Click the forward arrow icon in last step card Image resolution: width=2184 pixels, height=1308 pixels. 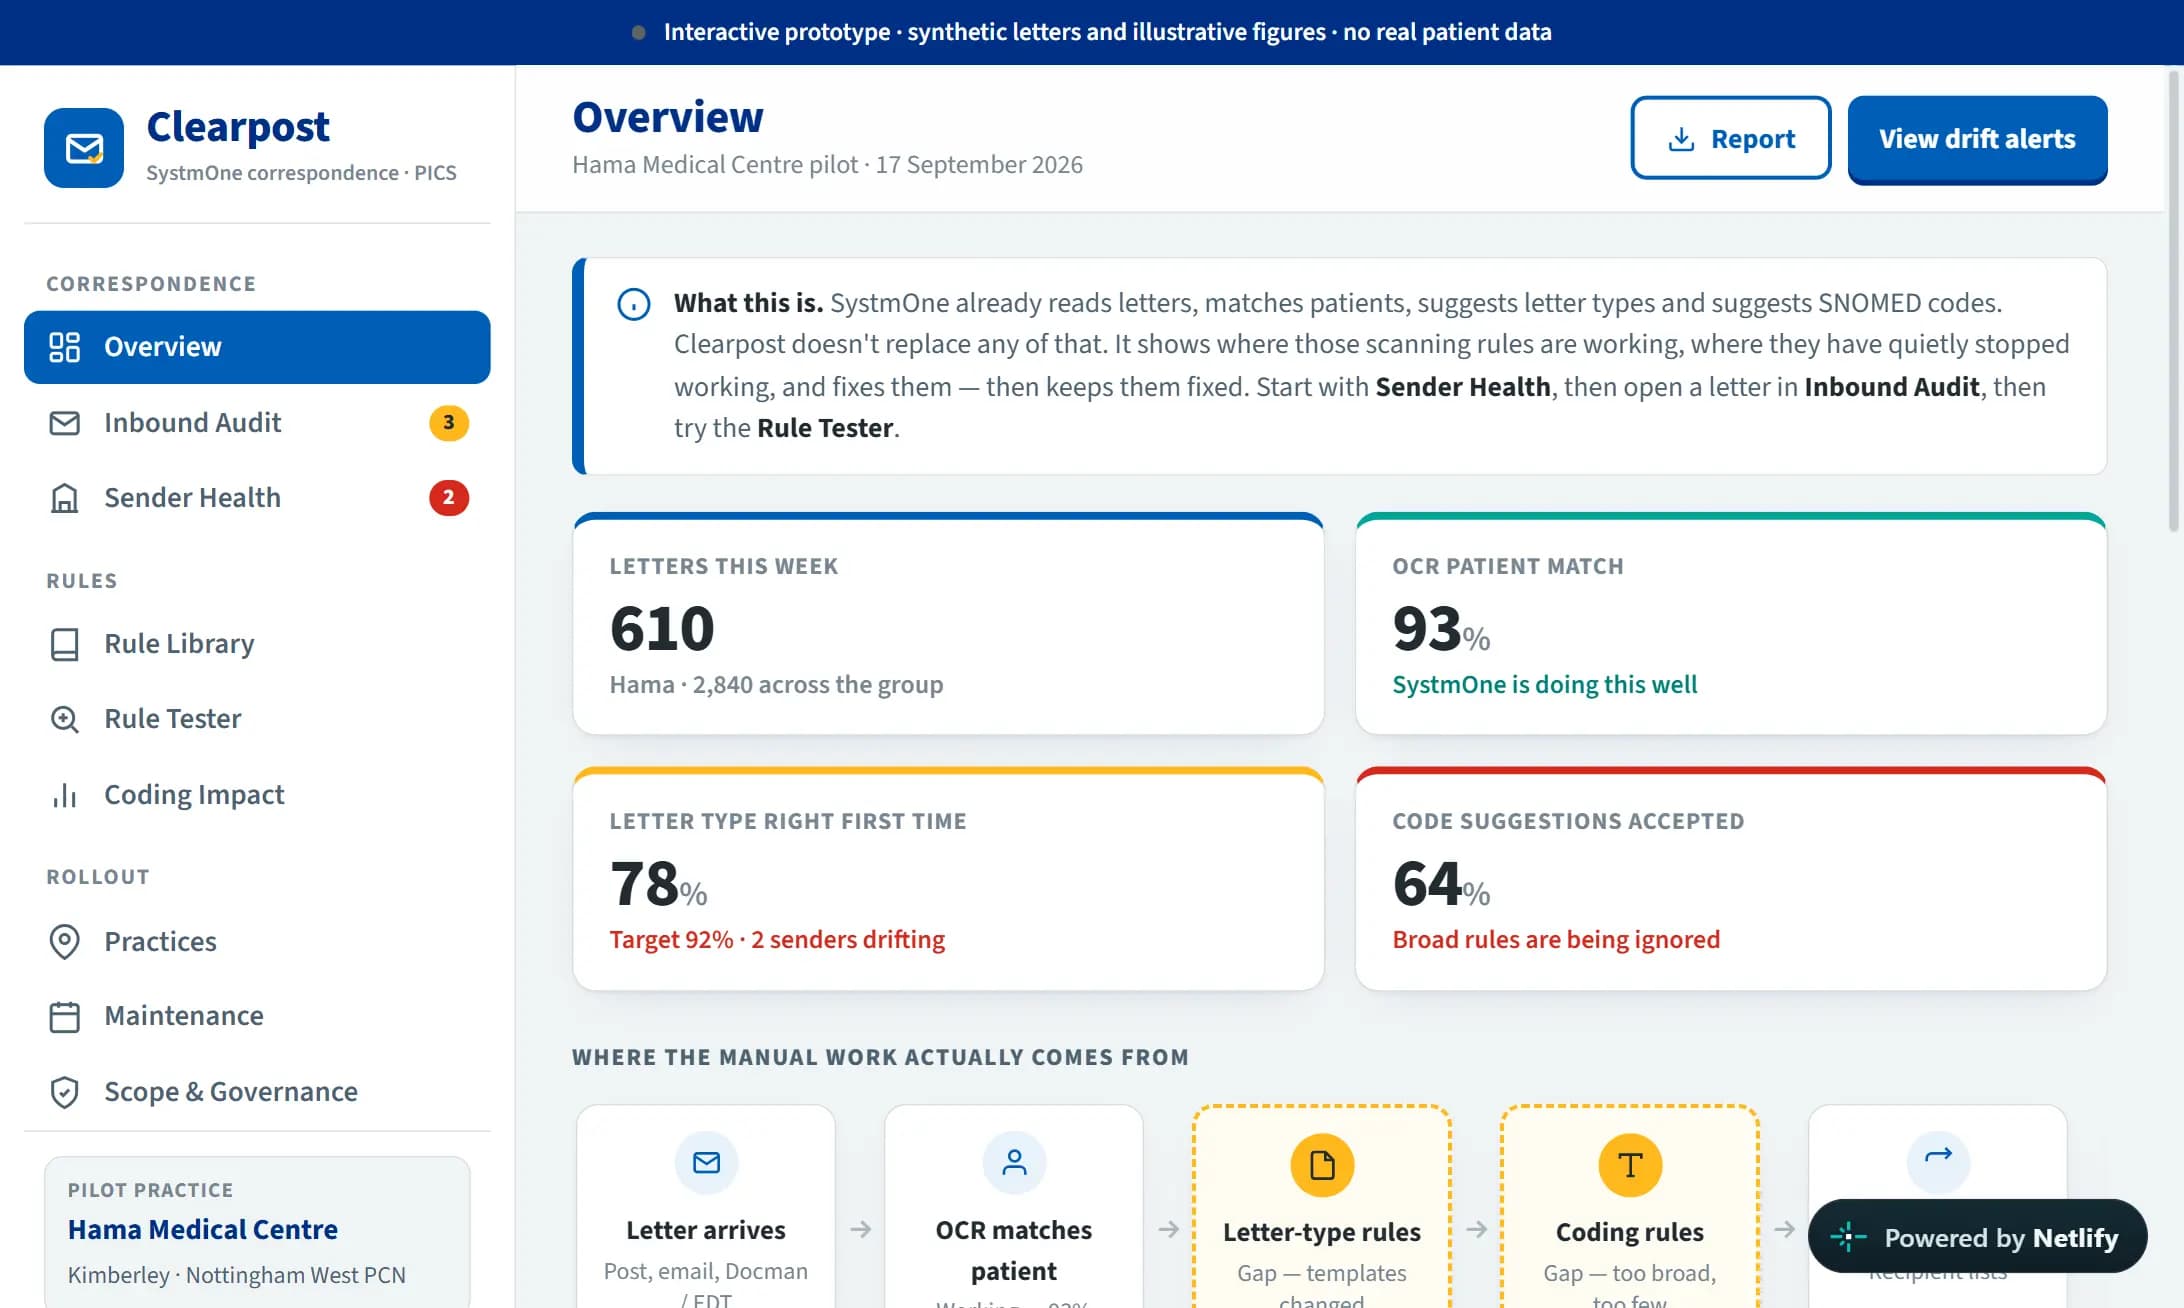click(x=1939, y=1157)
